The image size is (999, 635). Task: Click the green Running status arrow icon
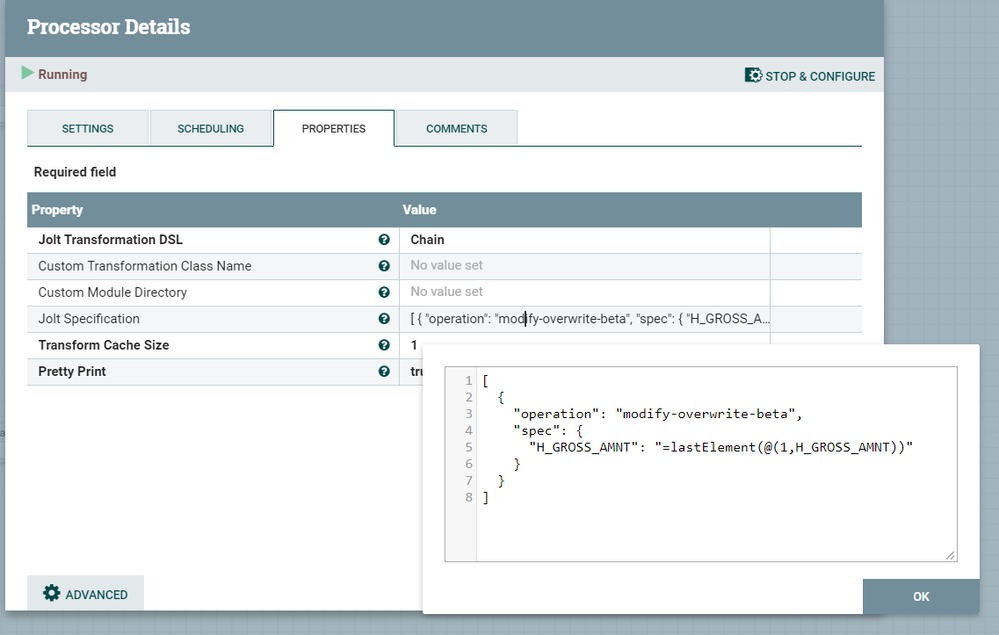pyautogui.click(x=27, y=74)
